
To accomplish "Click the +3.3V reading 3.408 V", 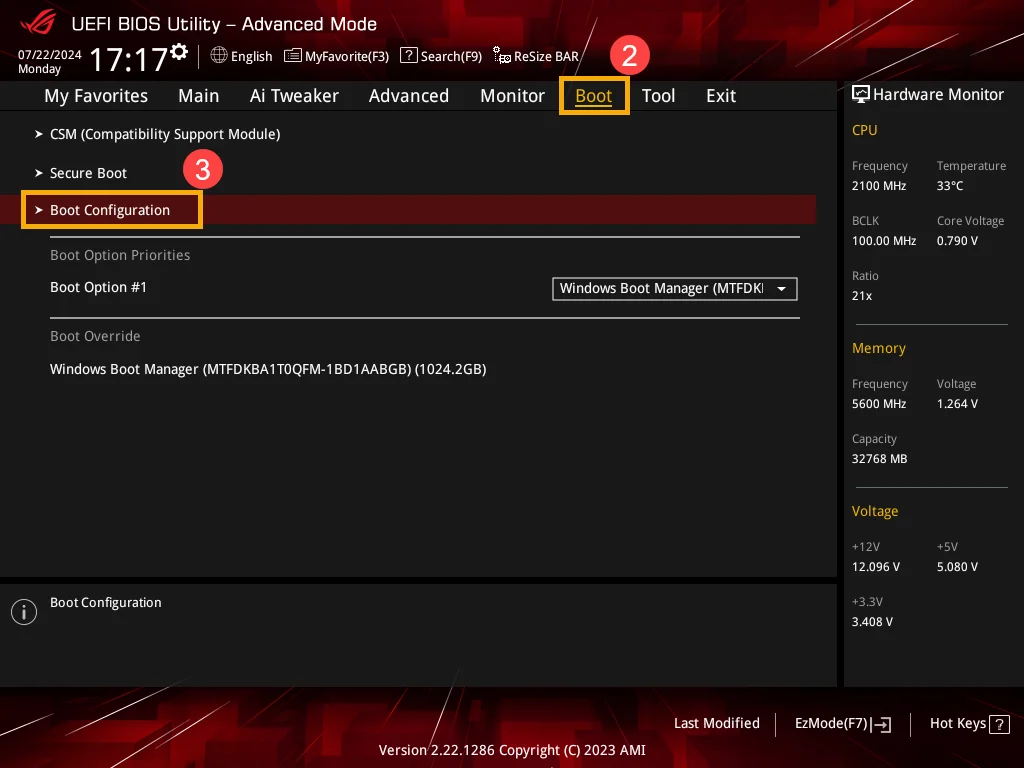I will (872, 622).
